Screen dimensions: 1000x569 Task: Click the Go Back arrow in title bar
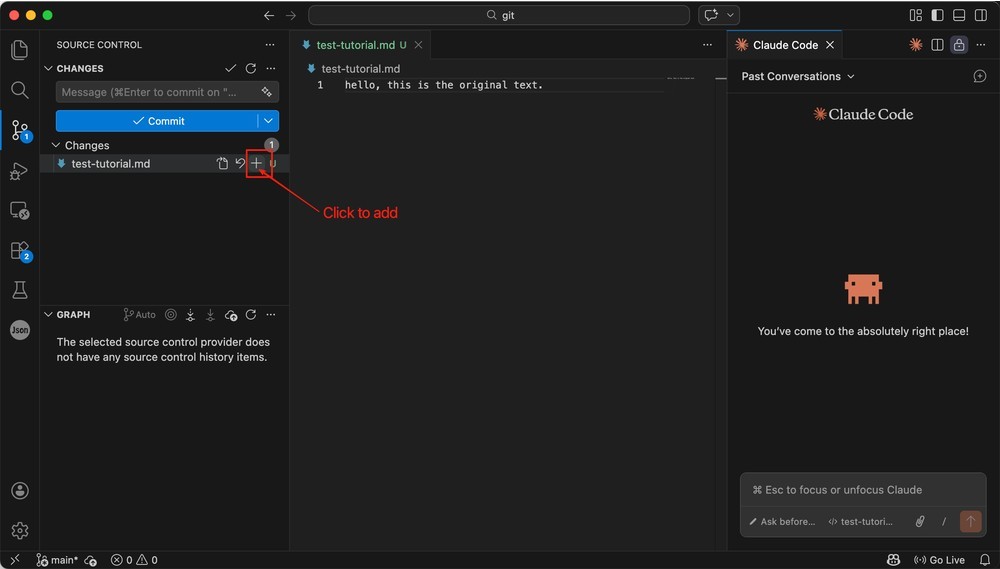(x=269, y=15)
